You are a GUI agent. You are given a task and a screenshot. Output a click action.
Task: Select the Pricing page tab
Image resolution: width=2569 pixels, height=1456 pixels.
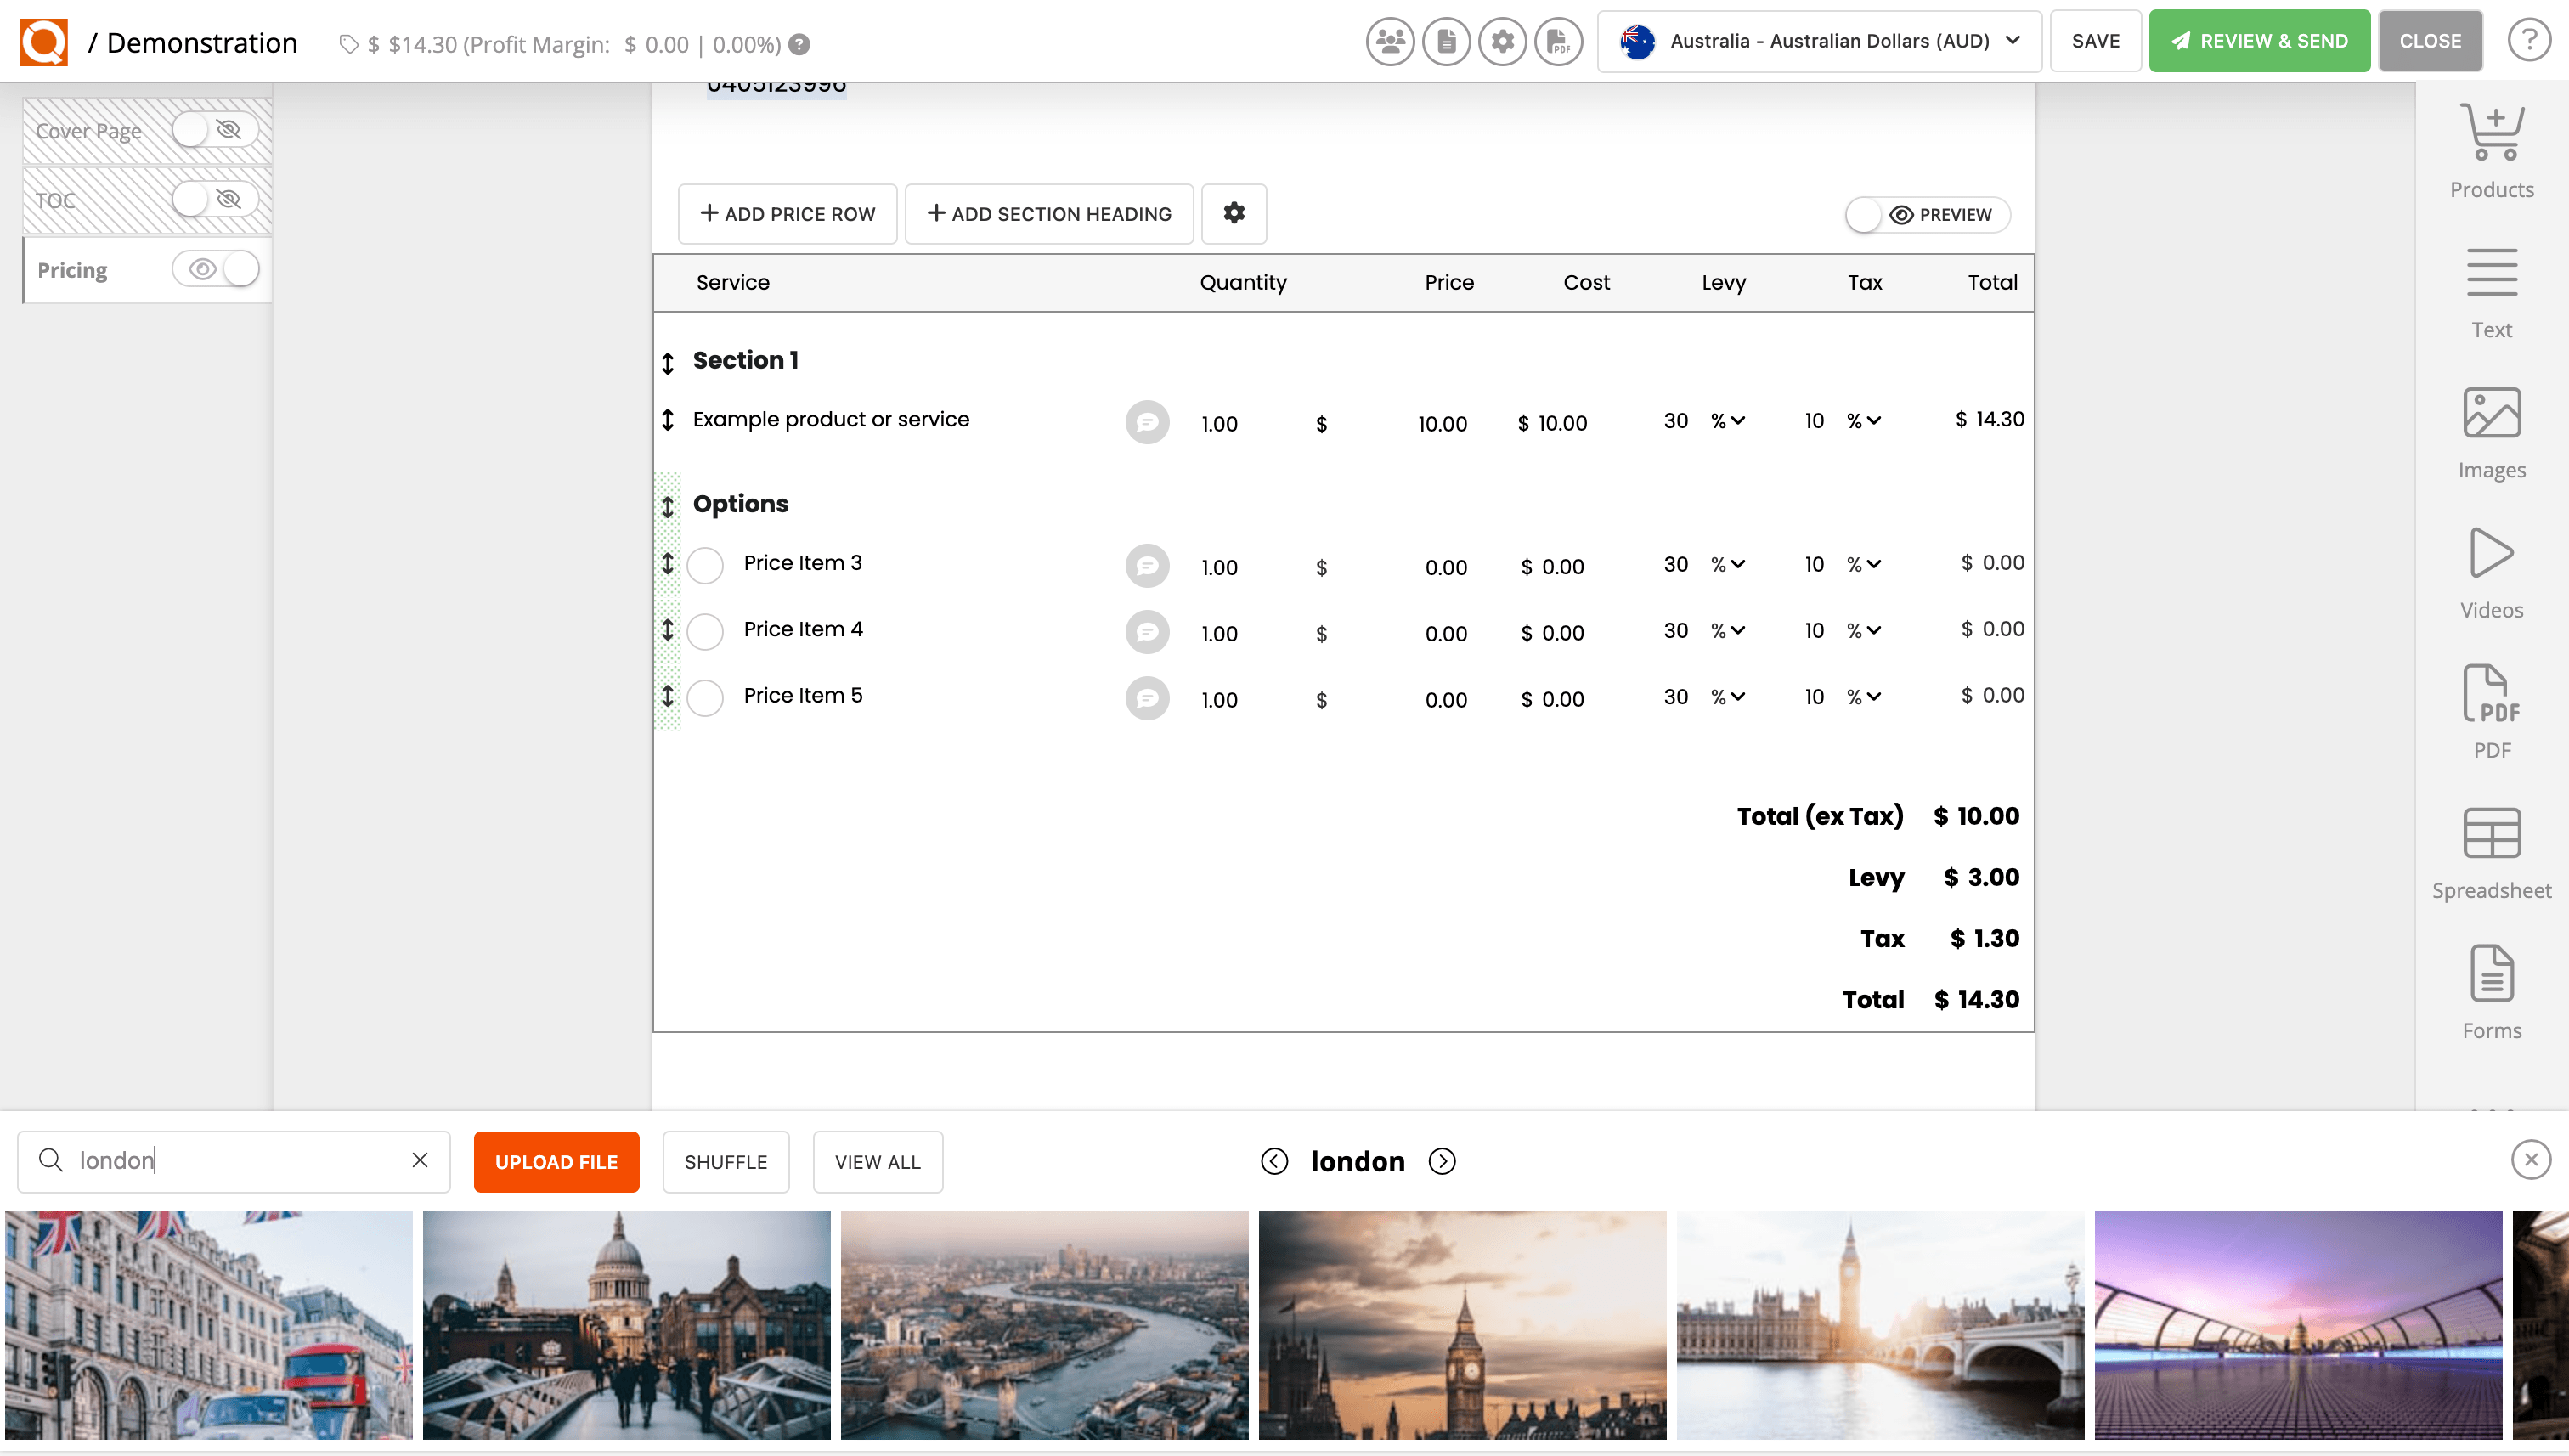(x=72, y=270)
